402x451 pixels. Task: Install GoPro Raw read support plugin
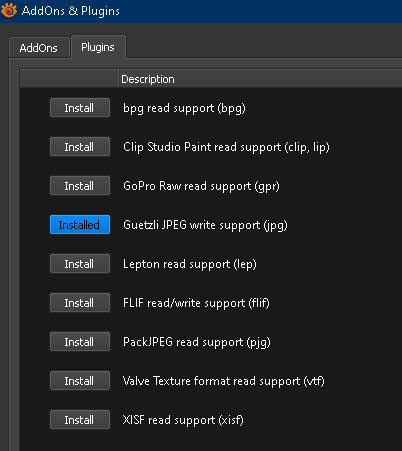tap(80, 186)
